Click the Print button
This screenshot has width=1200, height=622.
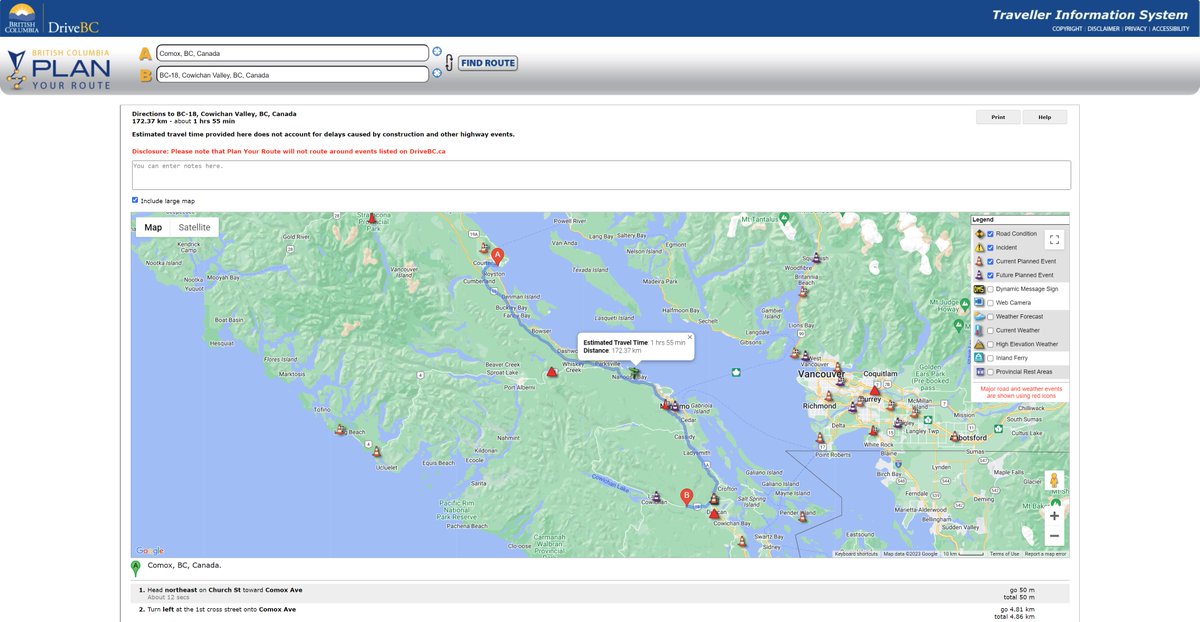(997, 116)
